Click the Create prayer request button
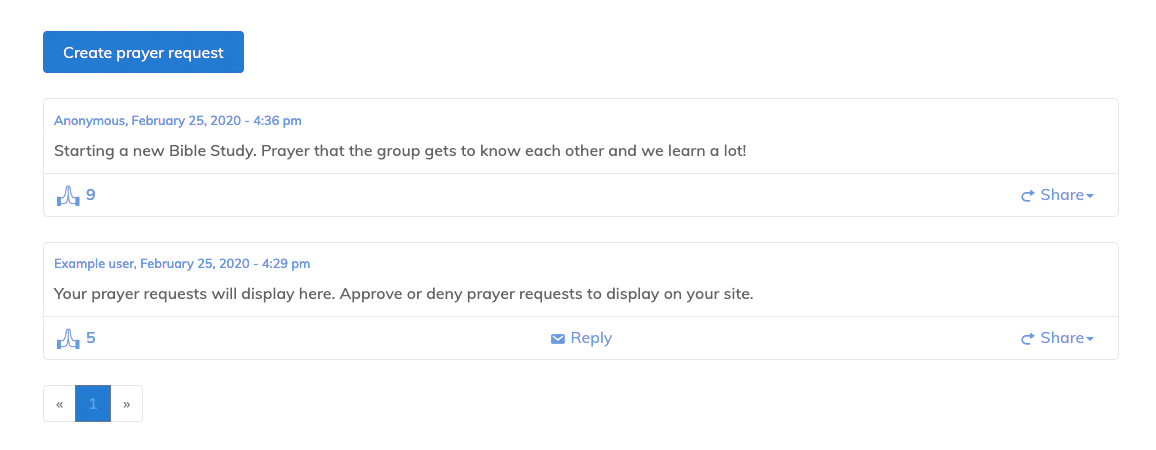The width and height of the screenshot is (1156, 450). [143, 52]
